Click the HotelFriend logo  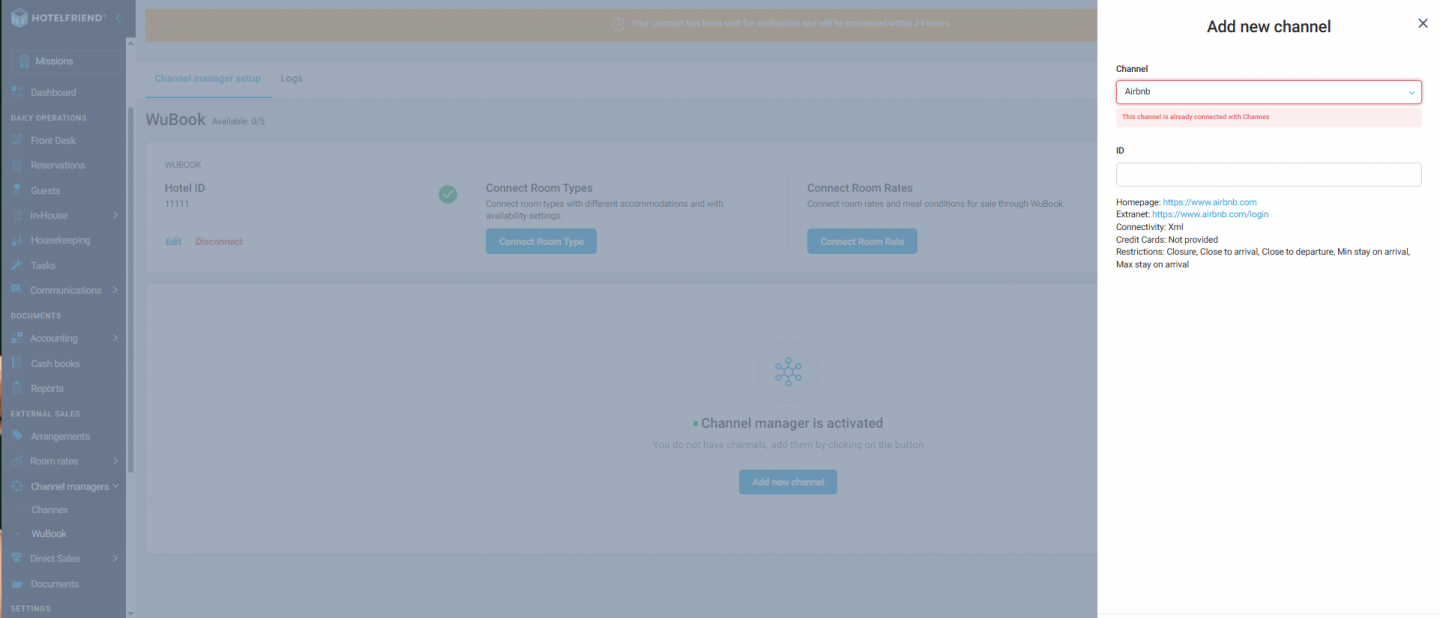pyautogui.click(x=58, y=18)
